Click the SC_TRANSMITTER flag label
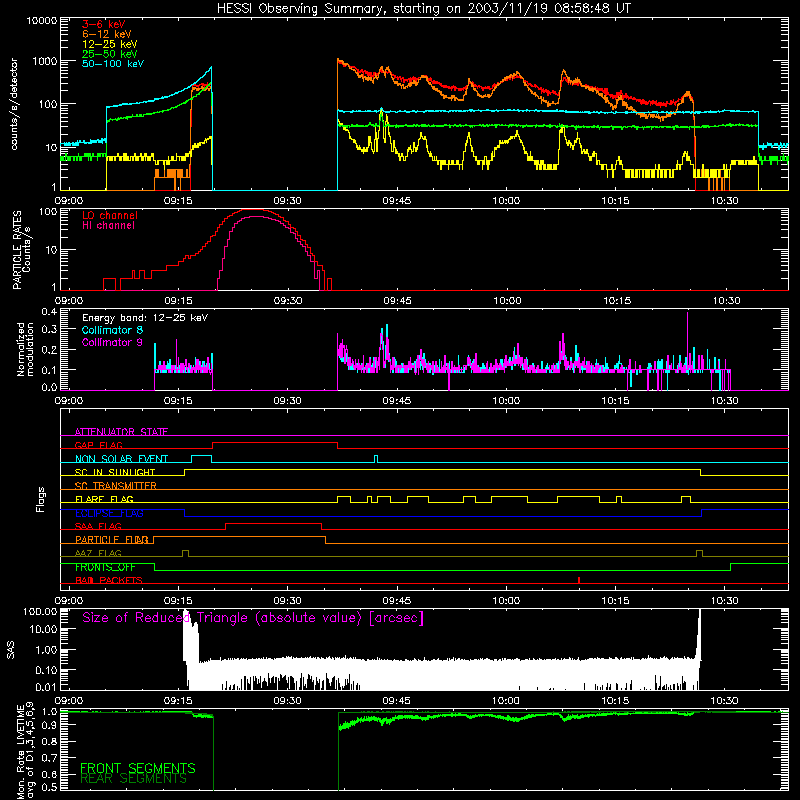 [x=116, y=486]
